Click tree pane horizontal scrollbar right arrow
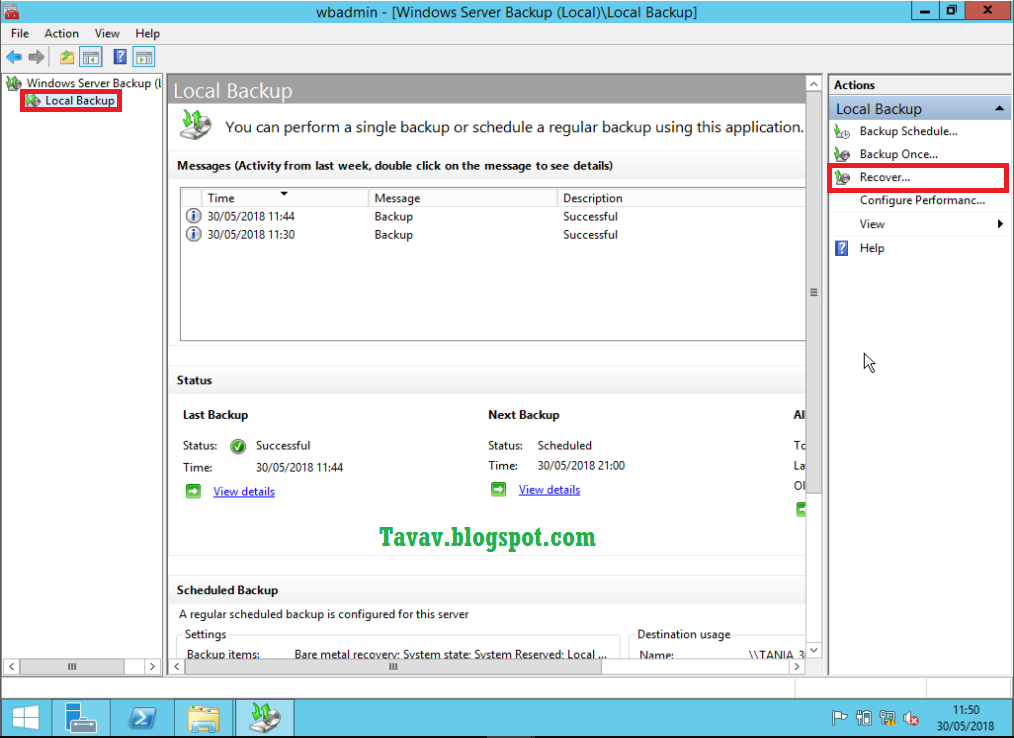The image size is (1014, 738). [x=152, y=666]
